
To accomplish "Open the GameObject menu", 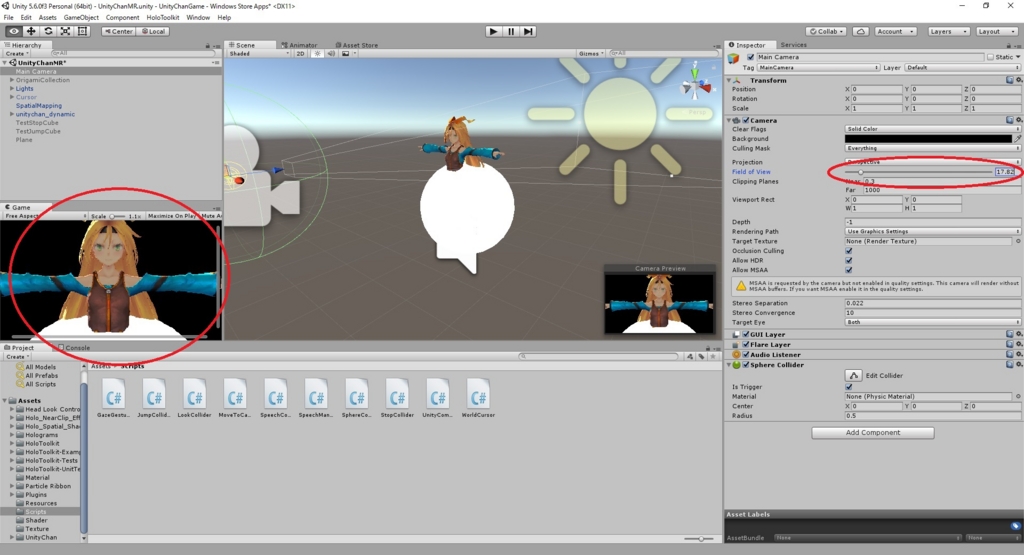I will point(81,18).
